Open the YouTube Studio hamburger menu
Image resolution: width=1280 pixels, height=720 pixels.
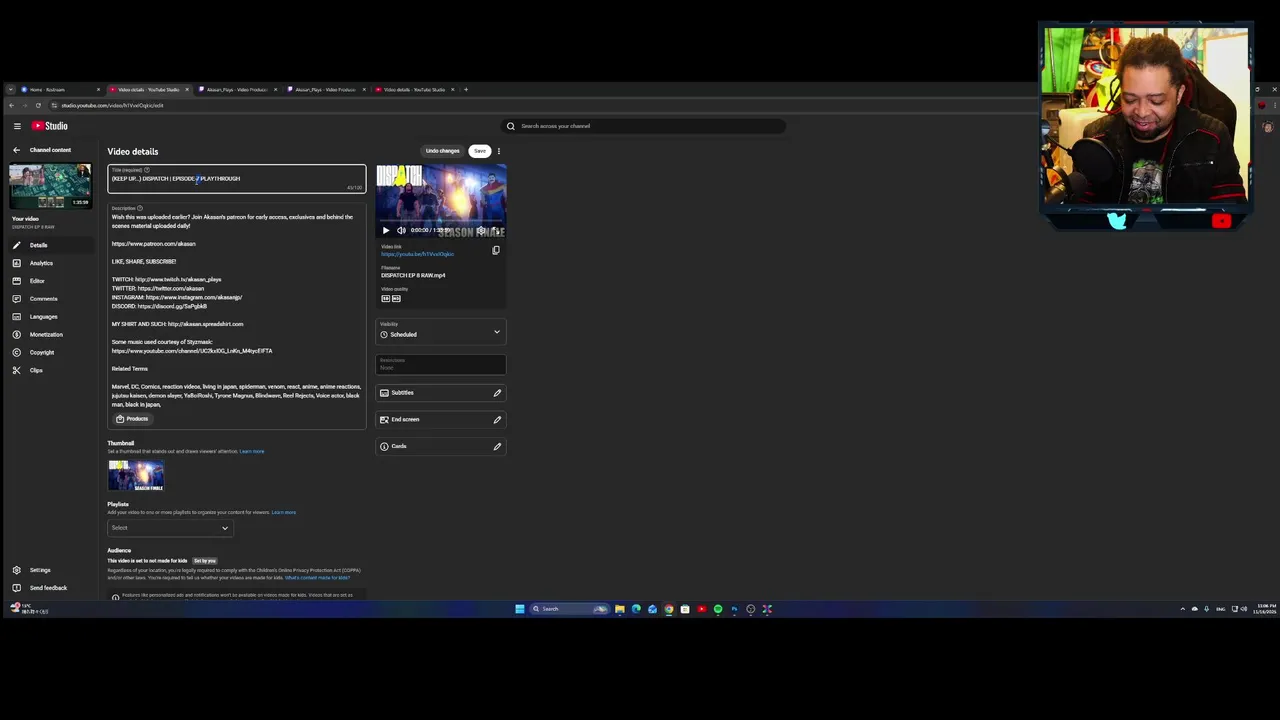pos(17,126)
